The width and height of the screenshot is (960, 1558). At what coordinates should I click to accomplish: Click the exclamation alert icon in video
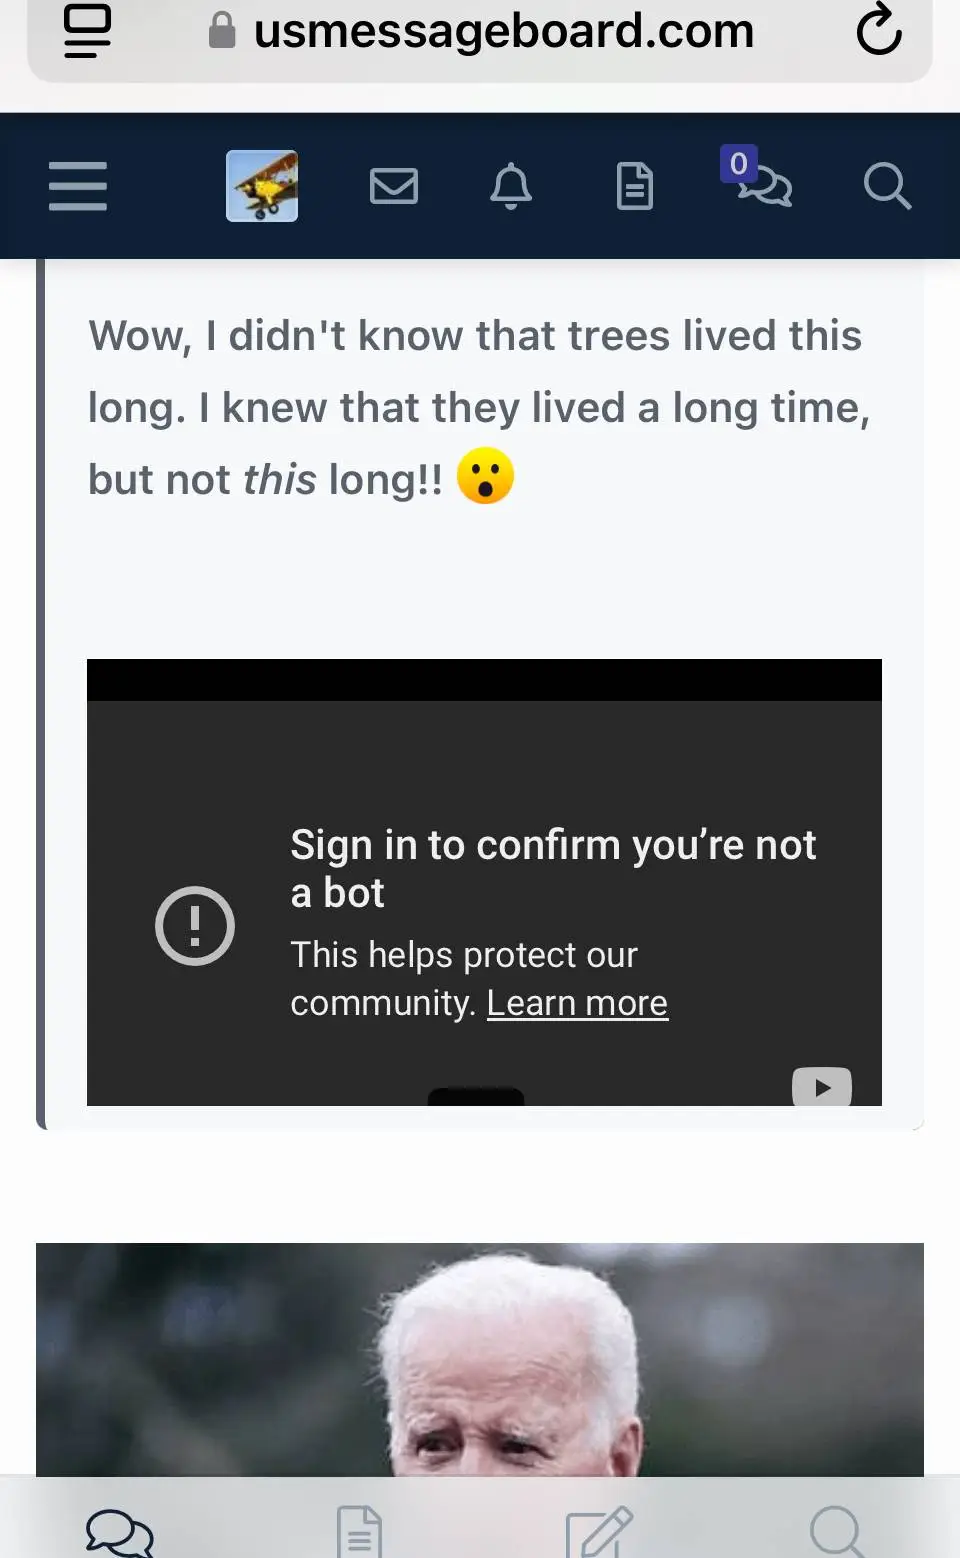tap(195, 926)
